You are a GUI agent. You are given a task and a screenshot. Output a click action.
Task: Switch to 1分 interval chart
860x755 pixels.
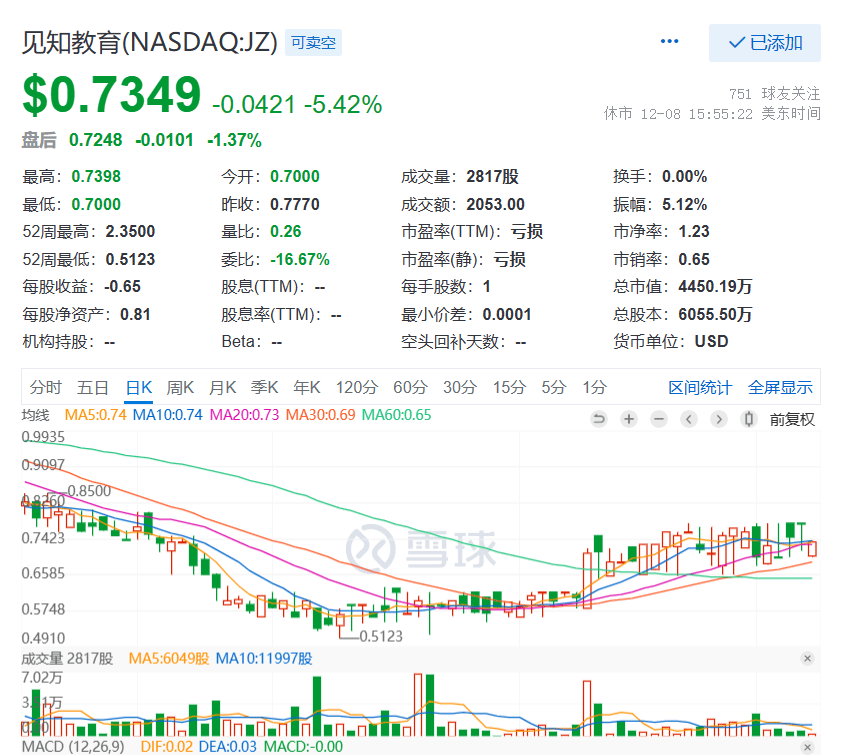594,388
